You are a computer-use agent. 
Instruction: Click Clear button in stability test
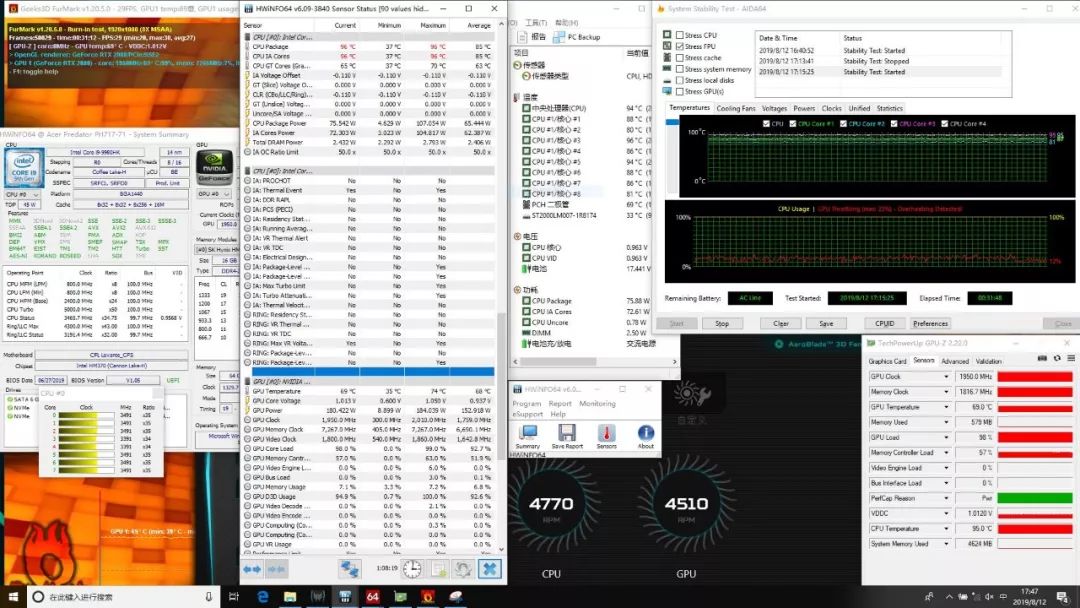pos(780,323)
